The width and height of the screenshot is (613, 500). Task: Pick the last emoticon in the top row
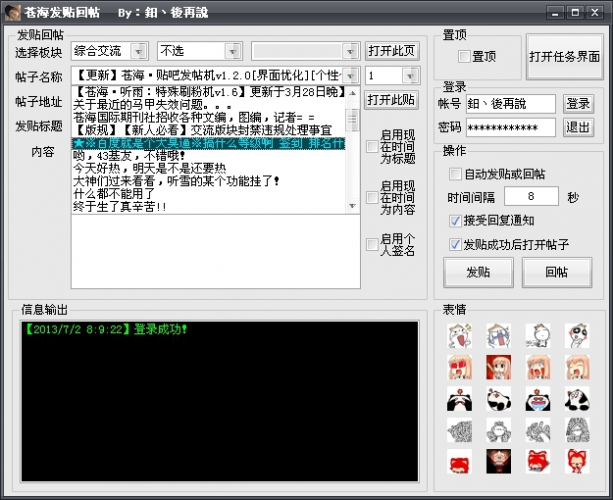577,334
